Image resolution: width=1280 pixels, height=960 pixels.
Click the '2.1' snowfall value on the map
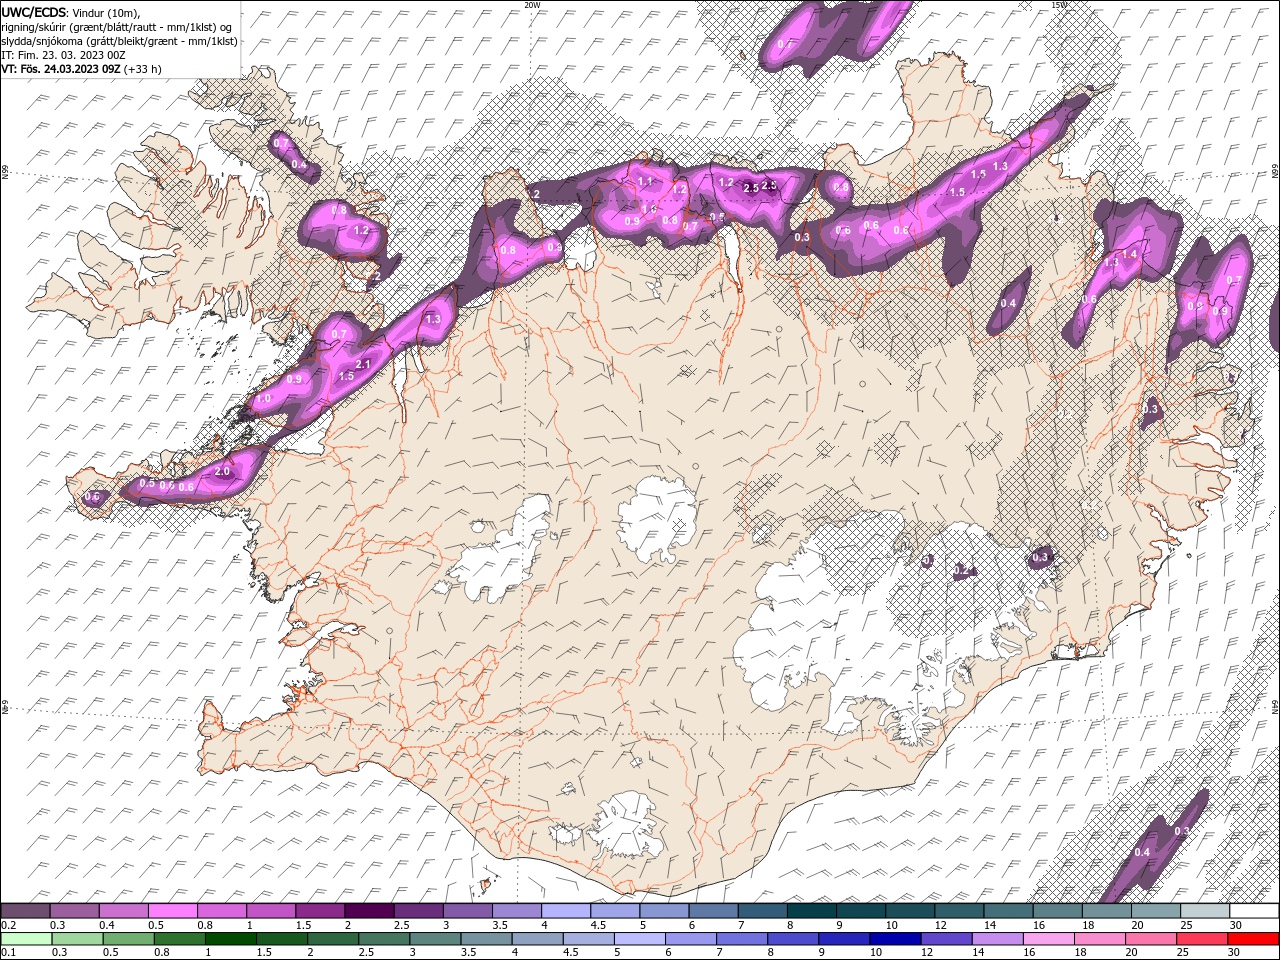tap(363, 364)
